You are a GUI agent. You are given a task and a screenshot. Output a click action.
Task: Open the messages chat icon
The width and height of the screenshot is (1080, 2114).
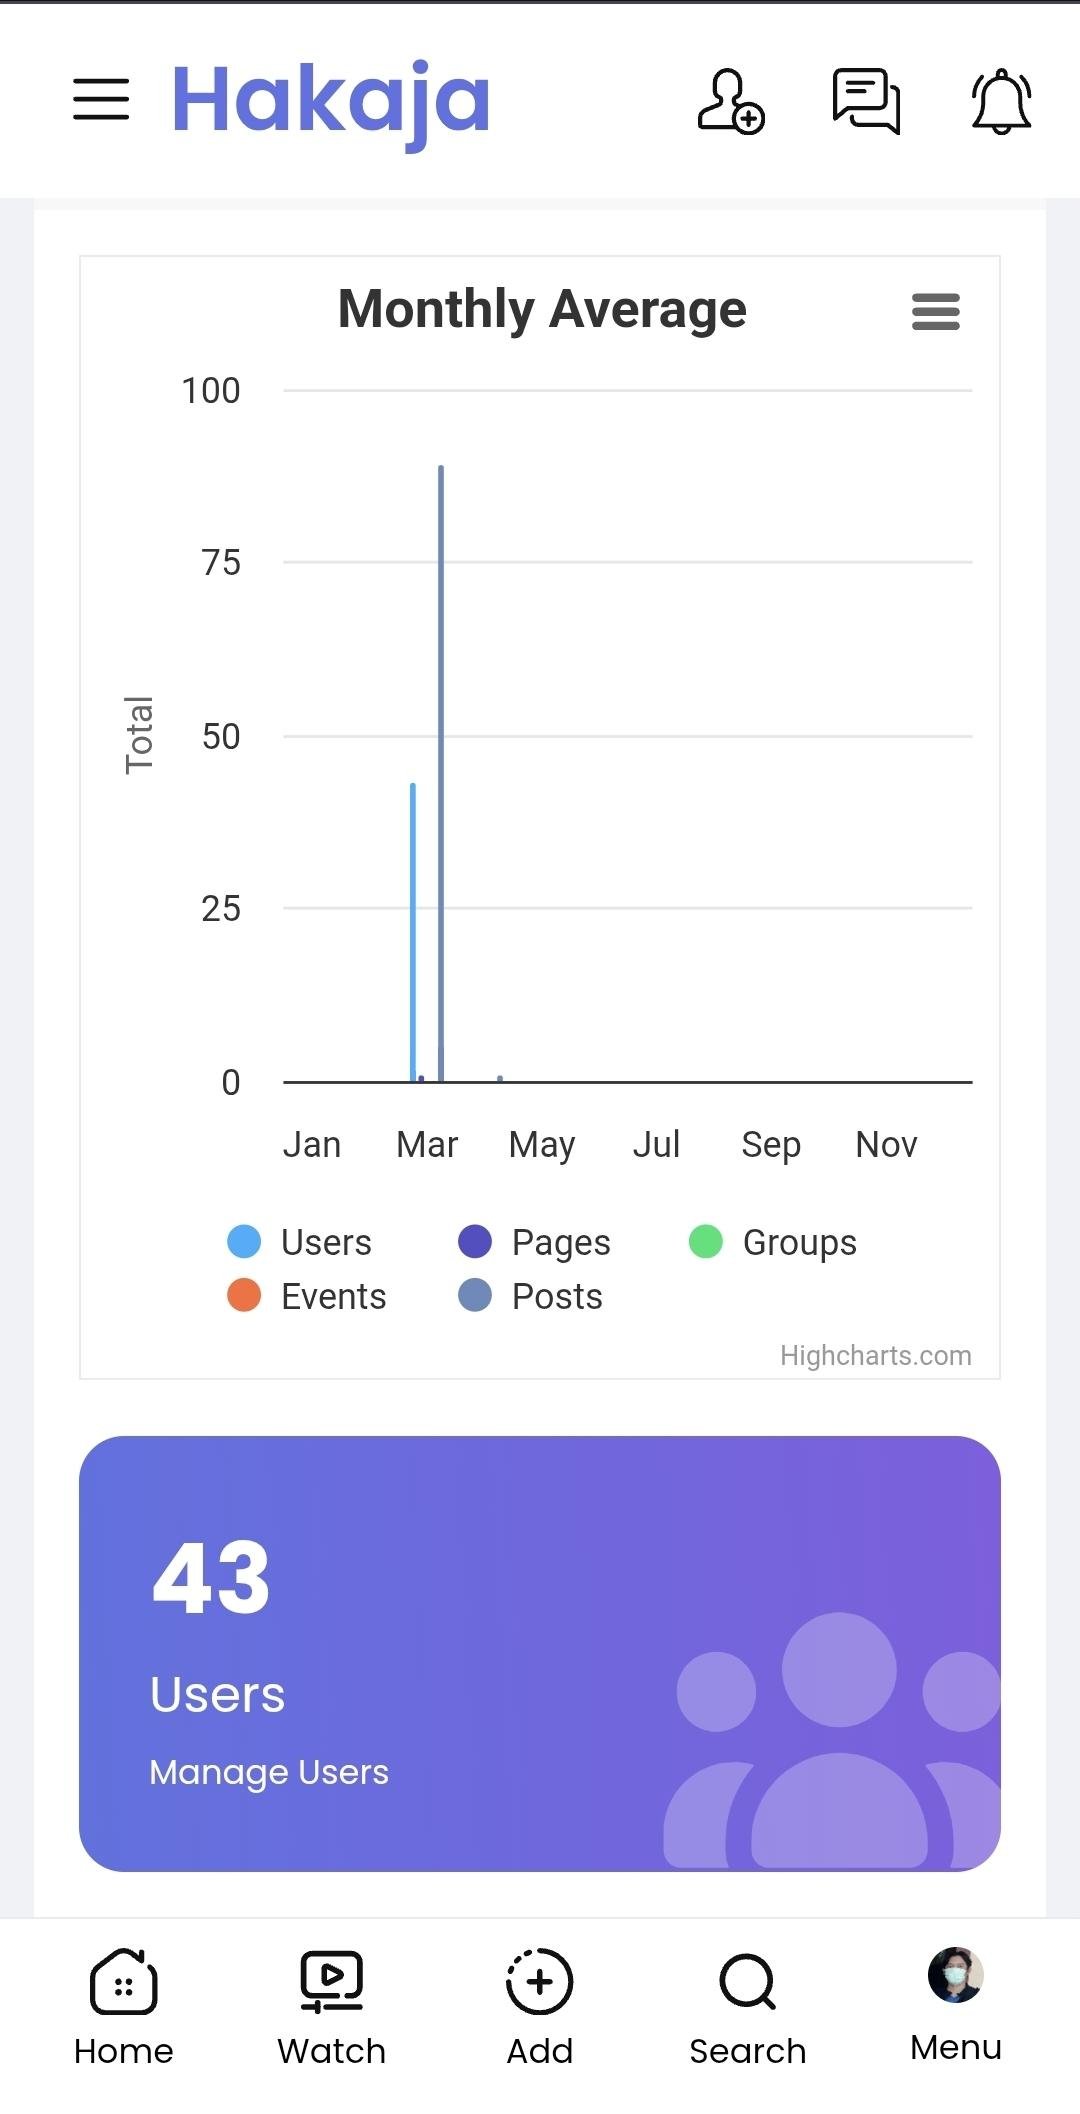coord(866,101)
